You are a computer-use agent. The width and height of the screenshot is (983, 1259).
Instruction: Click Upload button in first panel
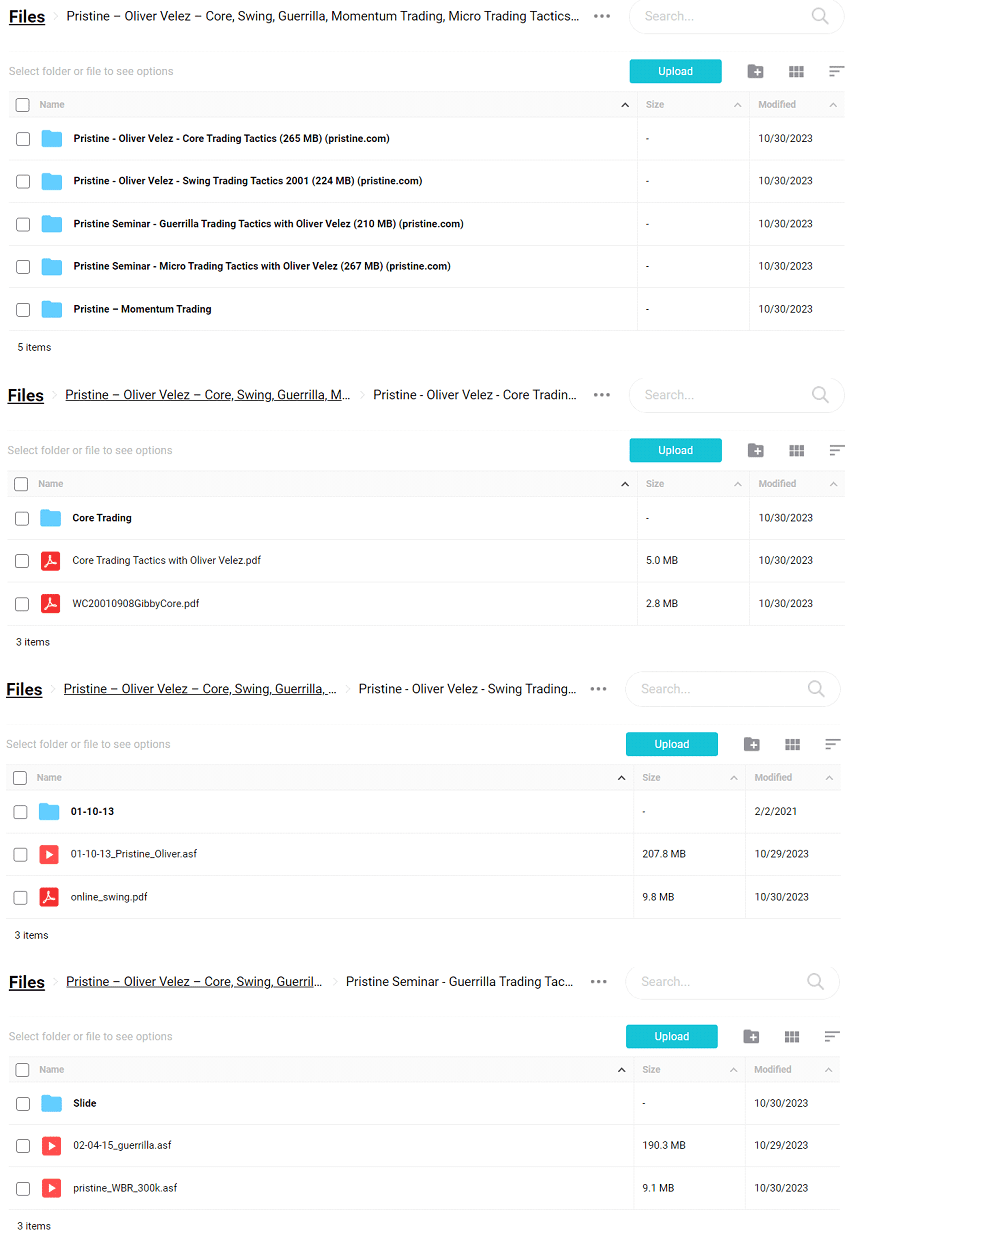pyautogui.click(x=676, y=71)
